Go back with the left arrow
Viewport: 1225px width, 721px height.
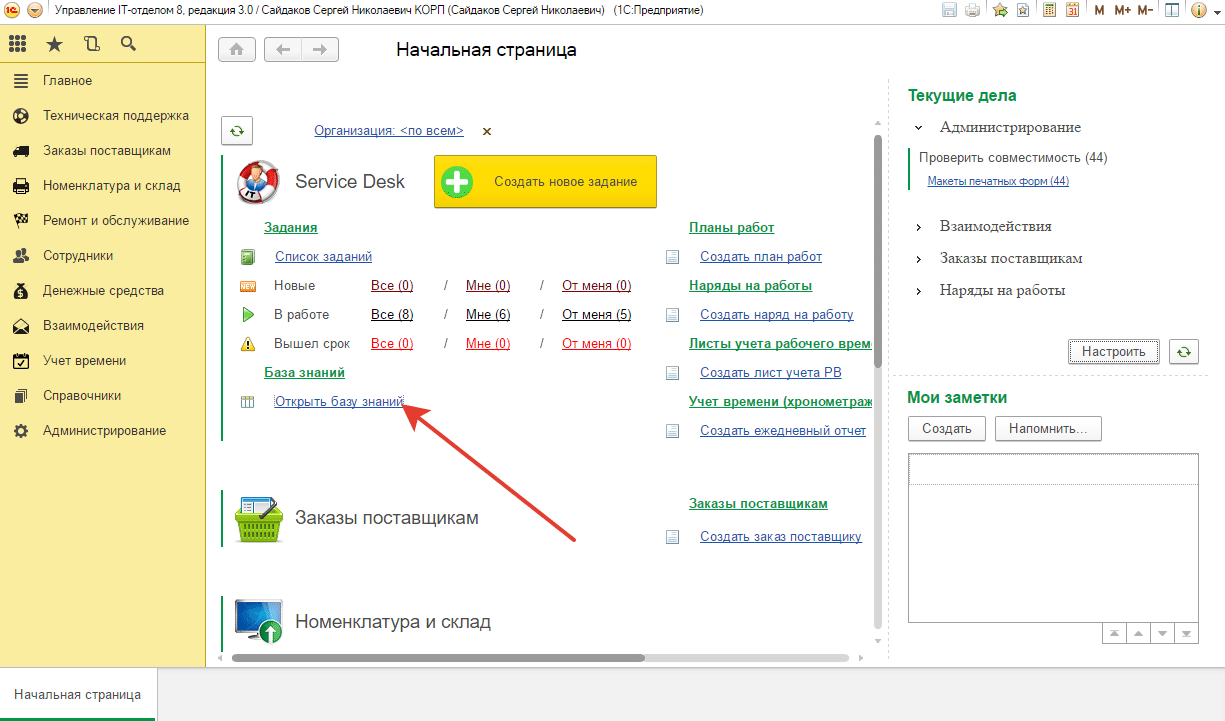tap(283, 50)
